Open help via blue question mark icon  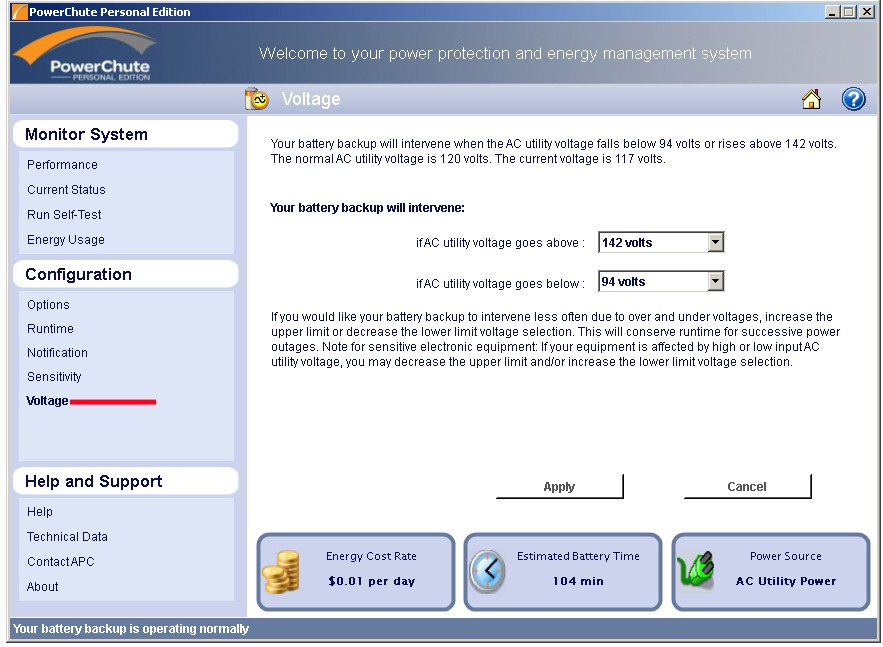(x=853, y=99)
